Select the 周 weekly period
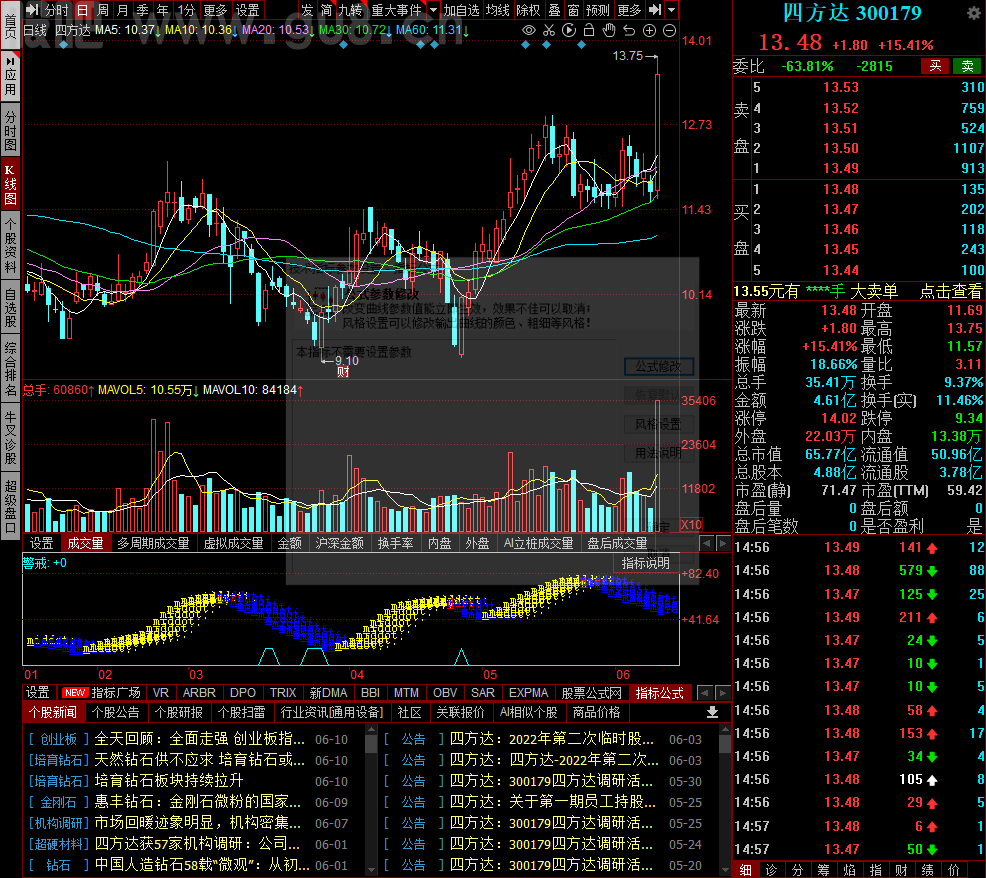 tap(102, 10)
